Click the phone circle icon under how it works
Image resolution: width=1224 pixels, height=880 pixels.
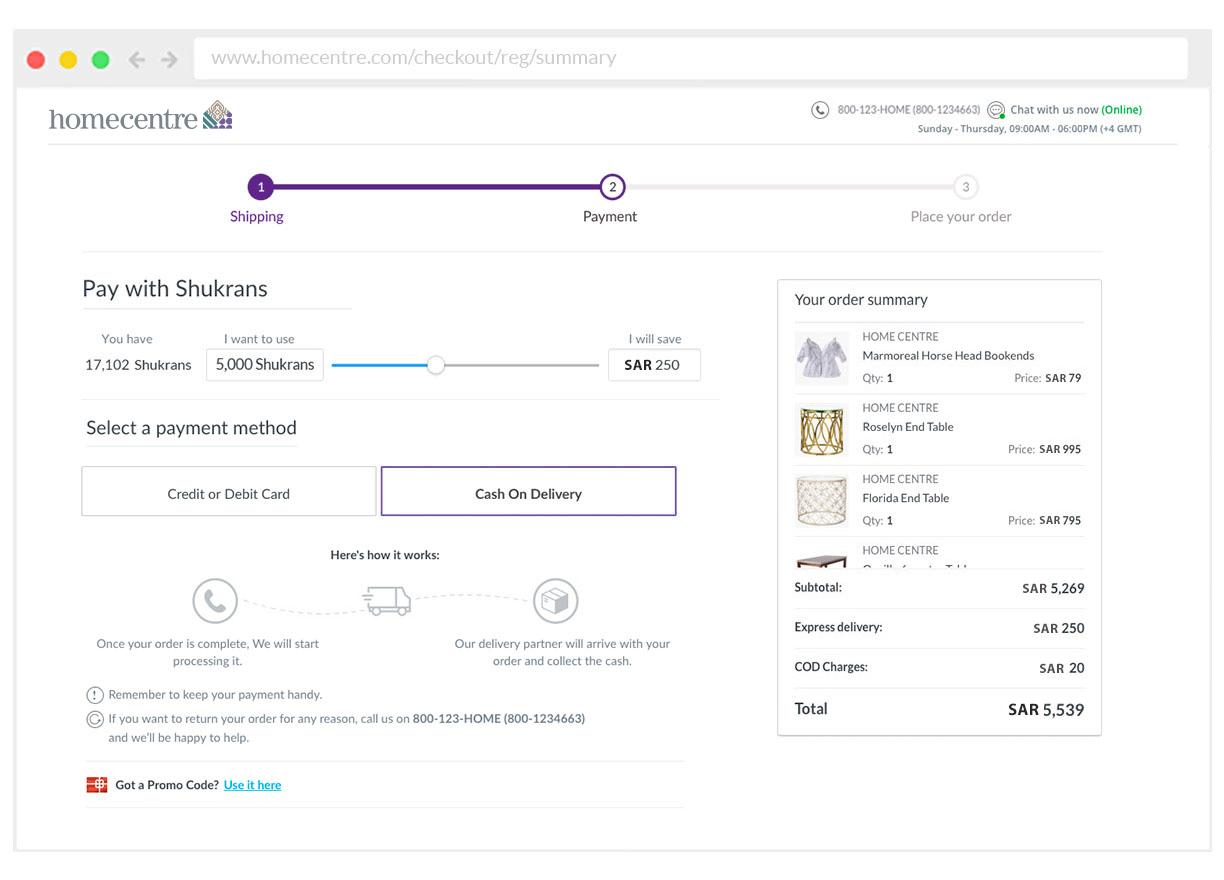(215, 601)
